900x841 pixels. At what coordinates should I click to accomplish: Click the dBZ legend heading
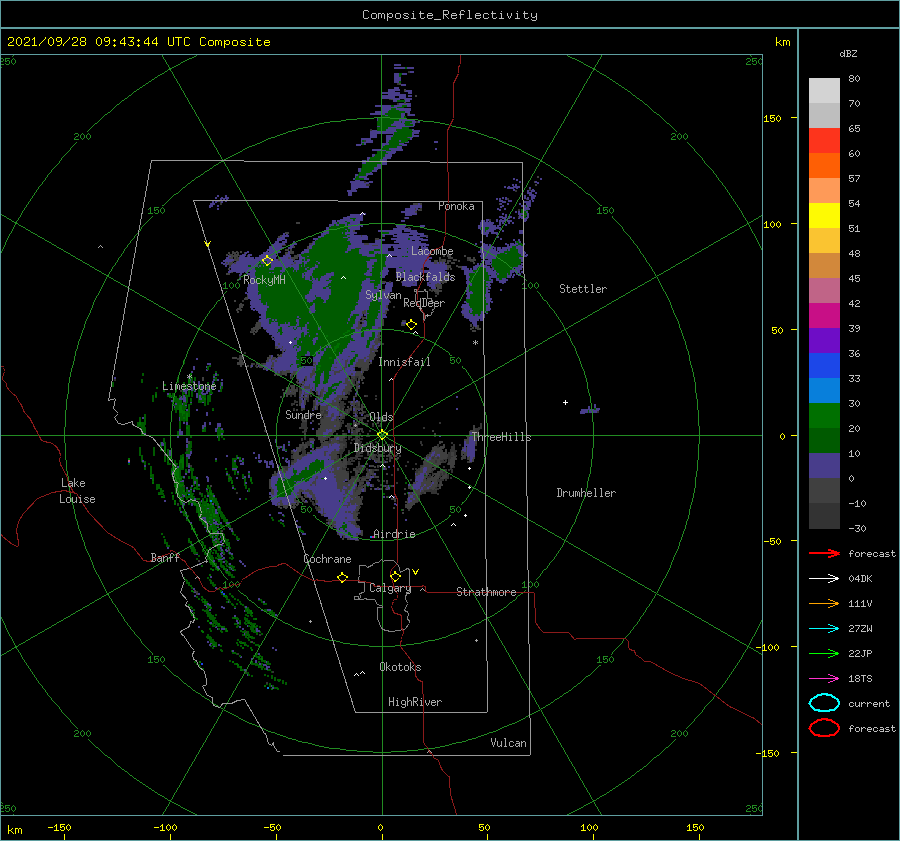point(848,53)
